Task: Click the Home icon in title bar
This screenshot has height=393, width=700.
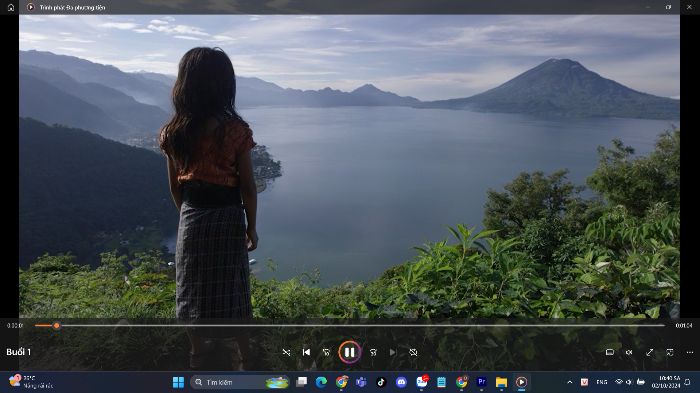Action: [11, 7]
